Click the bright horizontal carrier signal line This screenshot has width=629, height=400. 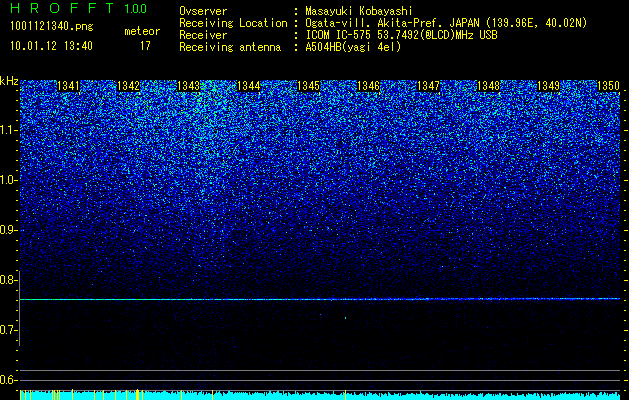[320, 299]
